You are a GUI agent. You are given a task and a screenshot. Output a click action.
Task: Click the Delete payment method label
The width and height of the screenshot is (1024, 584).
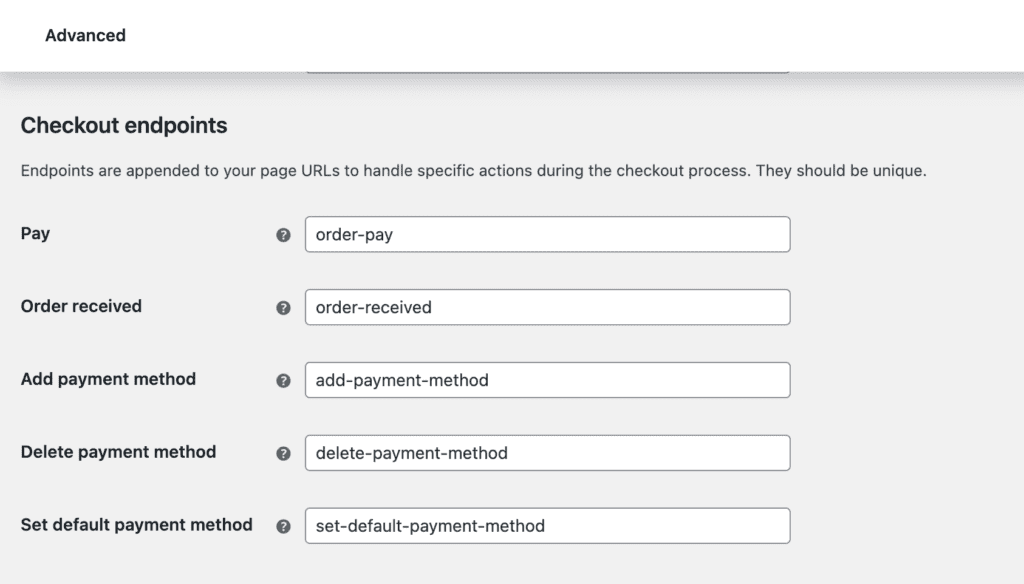click(118, 452)
